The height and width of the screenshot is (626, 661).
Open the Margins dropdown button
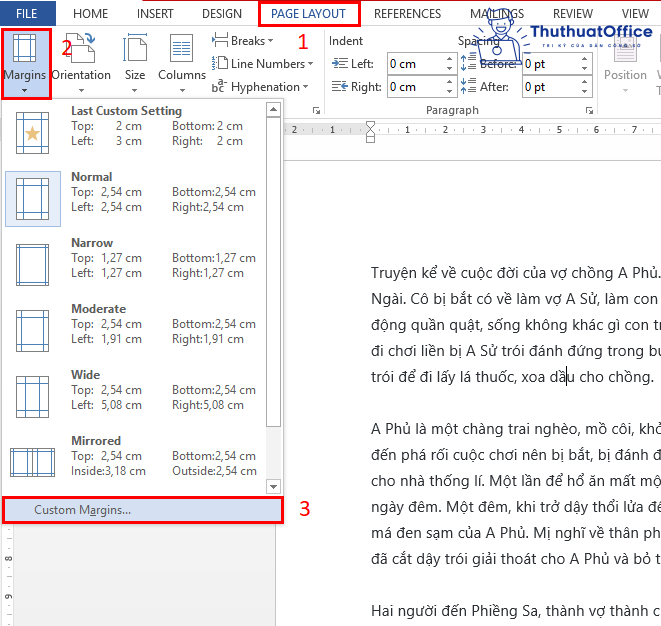click(26, 63)
